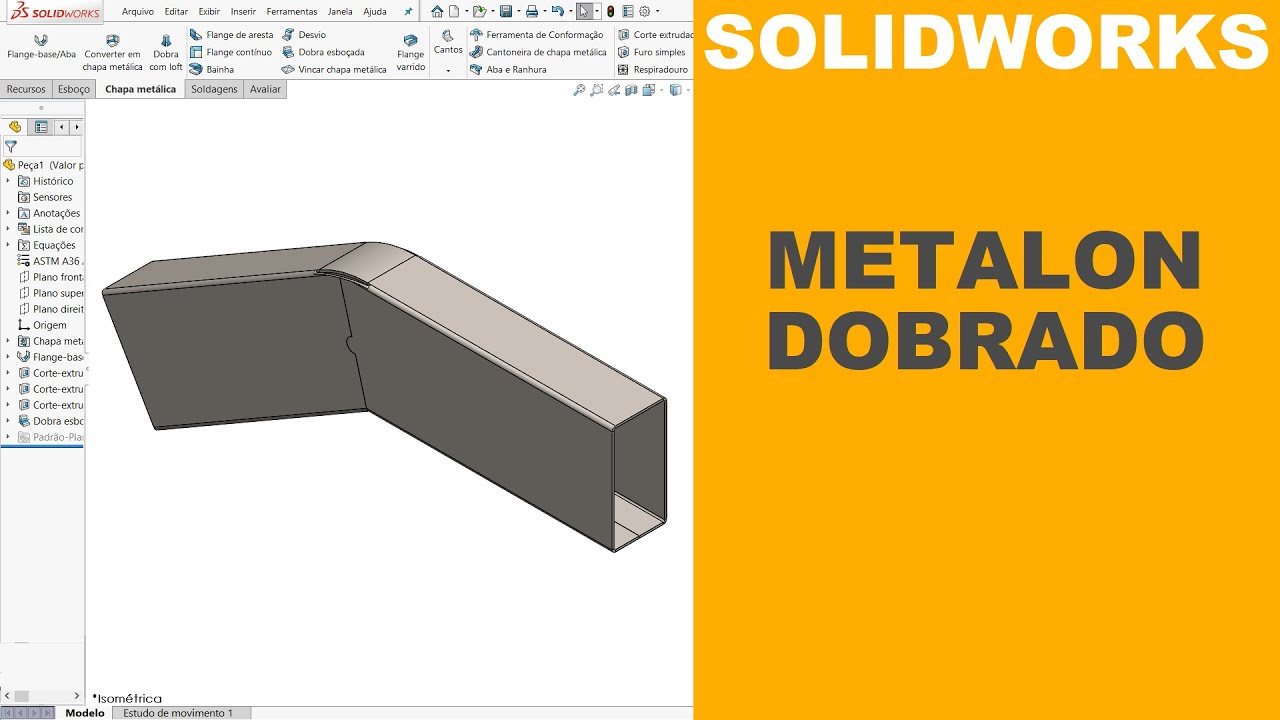
Task: Click the Rebuild traffic light icon
Action: [611, 12]
